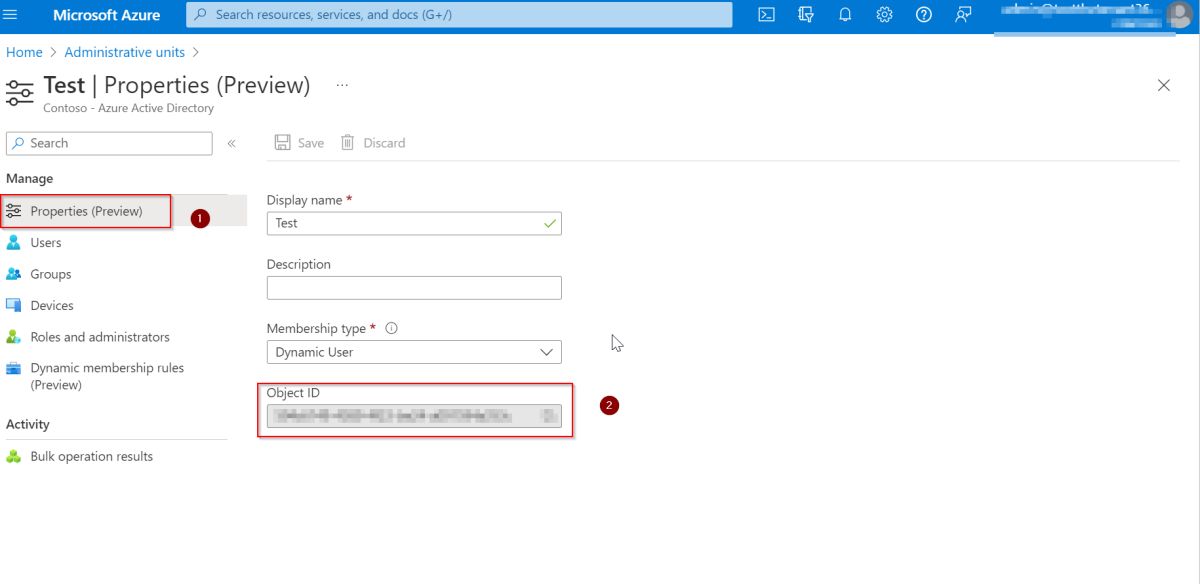1200x584 pixels.
Task: Click the Roles and administrators icon
Action: click(14, 337)
